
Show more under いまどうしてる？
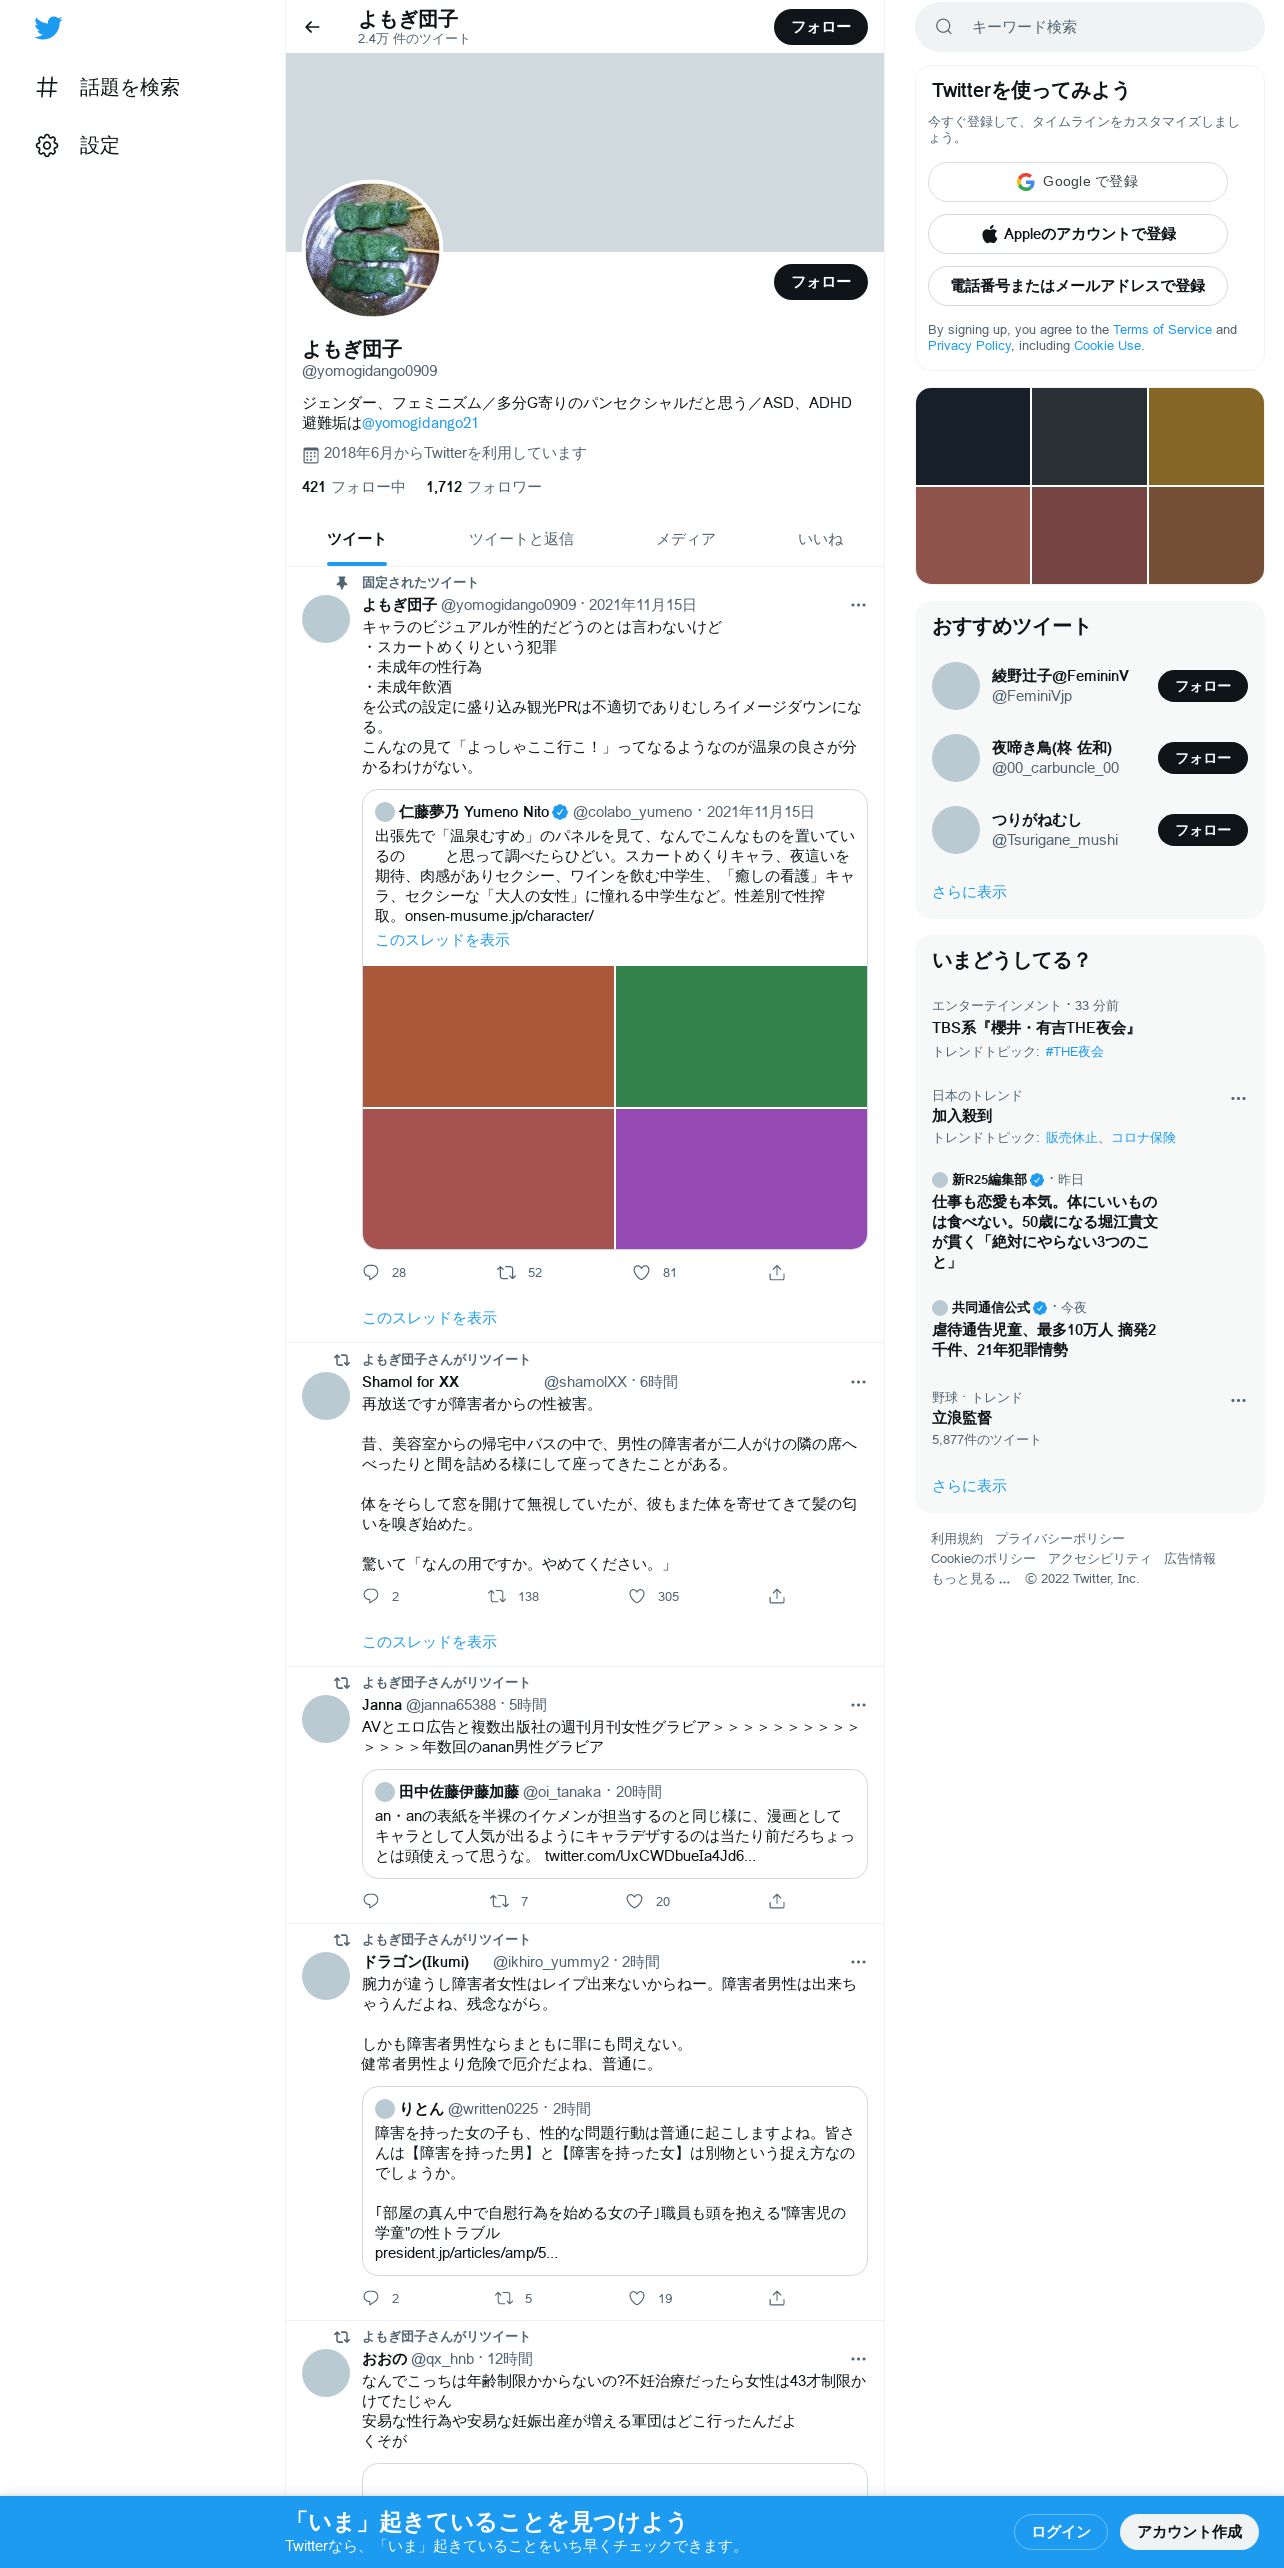click(x=969, y=1486)
